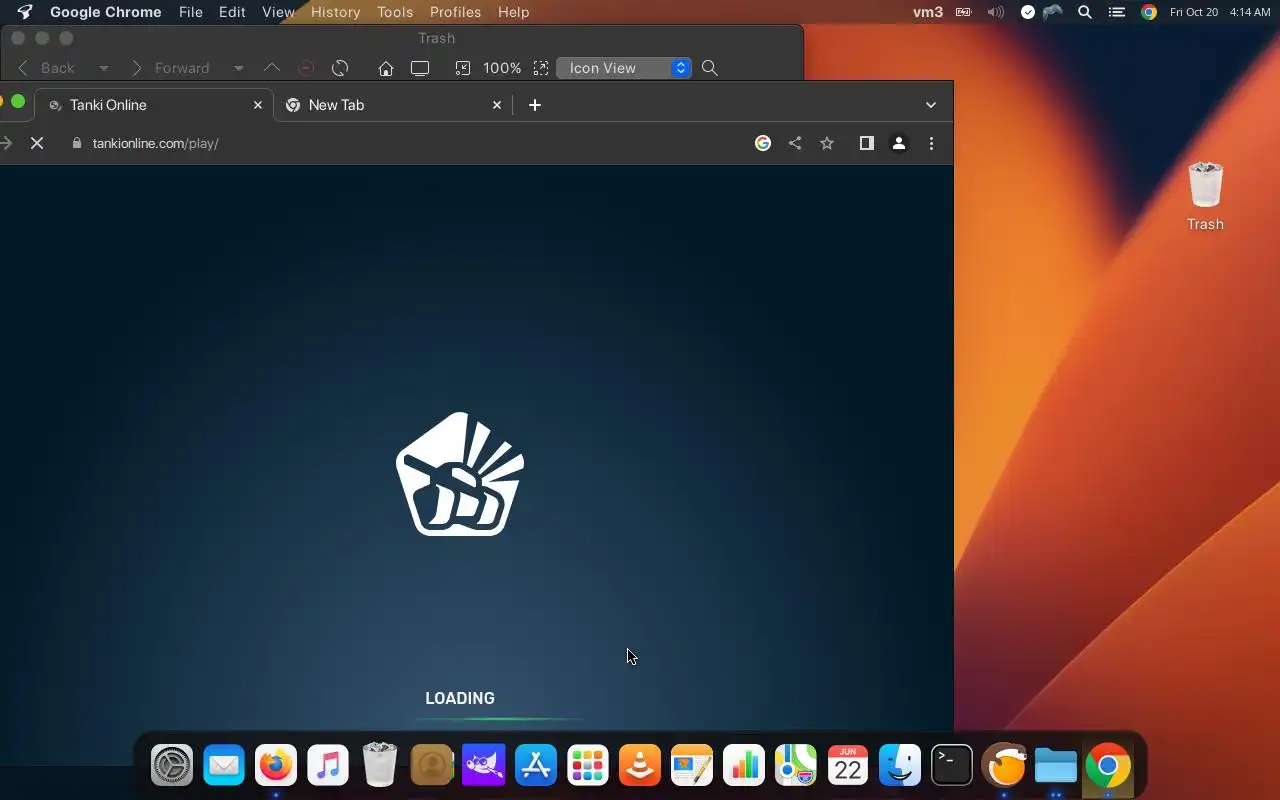Open Chrome three-dot menu
The width and height of the screenshot is (1280, 800).
pyautogui.click(x=931, y=143)
